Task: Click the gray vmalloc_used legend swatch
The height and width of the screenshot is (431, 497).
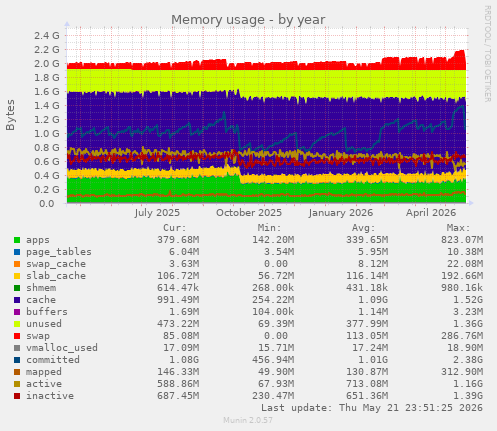Action: coord(17,348)
